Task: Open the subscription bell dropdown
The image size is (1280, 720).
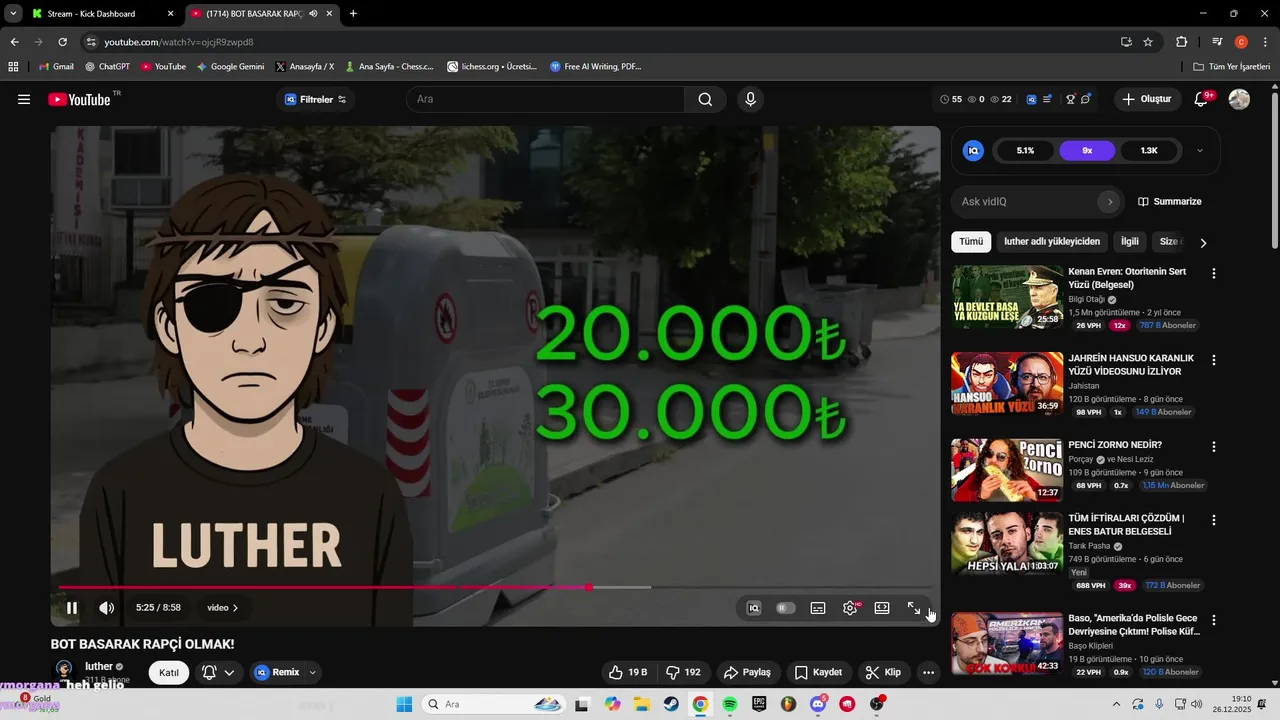Action: pyautogui.click(x=219, y=673)
